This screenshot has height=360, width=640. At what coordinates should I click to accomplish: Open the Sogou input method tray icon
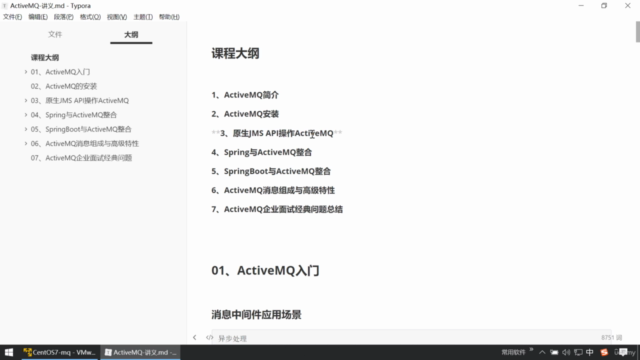(x=604, y=352)
